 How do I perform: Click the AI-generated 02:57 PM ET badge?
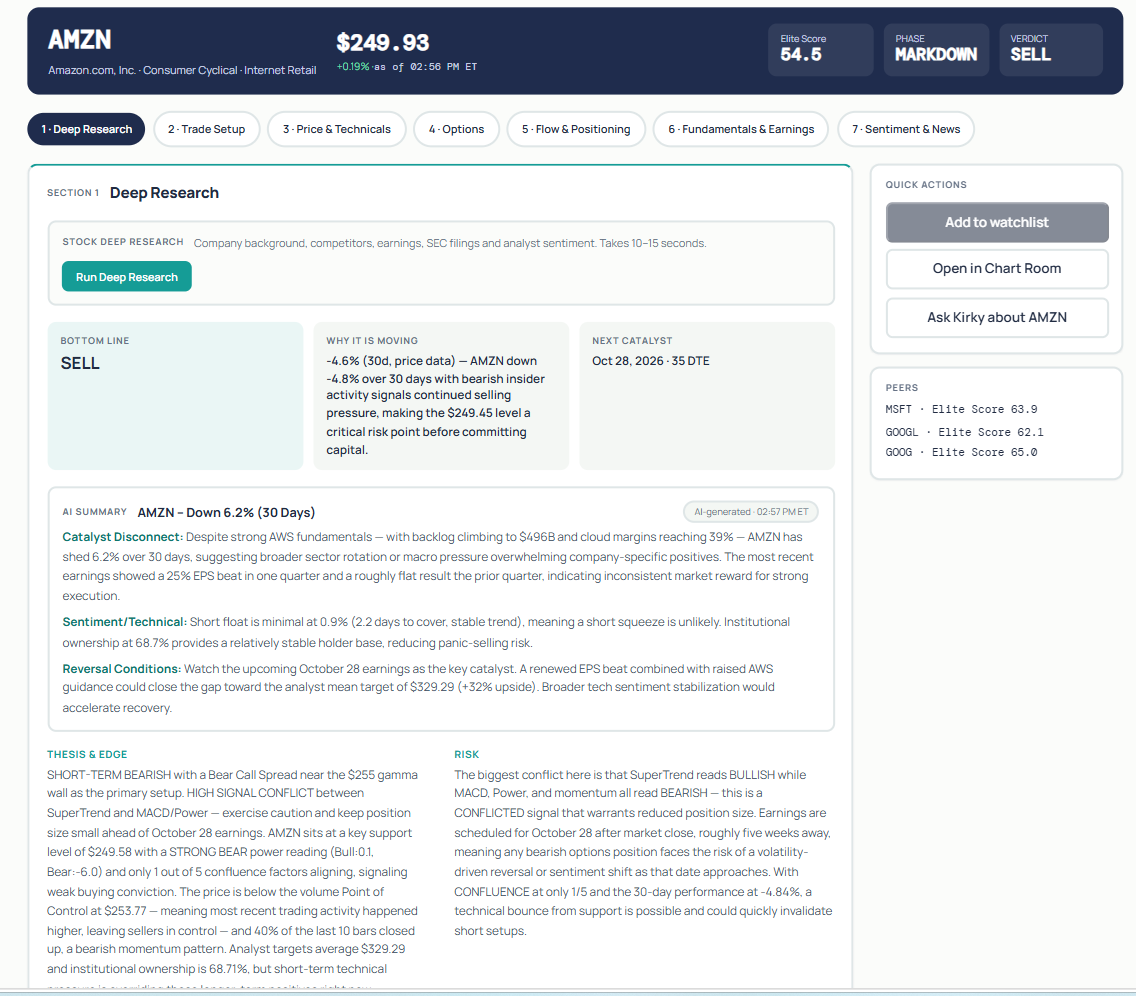pyautogui.click(x=751, y=512)
